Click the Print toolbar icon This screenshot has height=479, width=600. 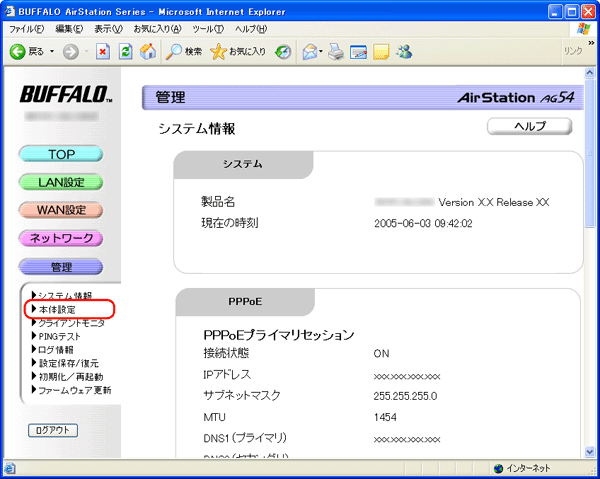[x=337, y=51]
